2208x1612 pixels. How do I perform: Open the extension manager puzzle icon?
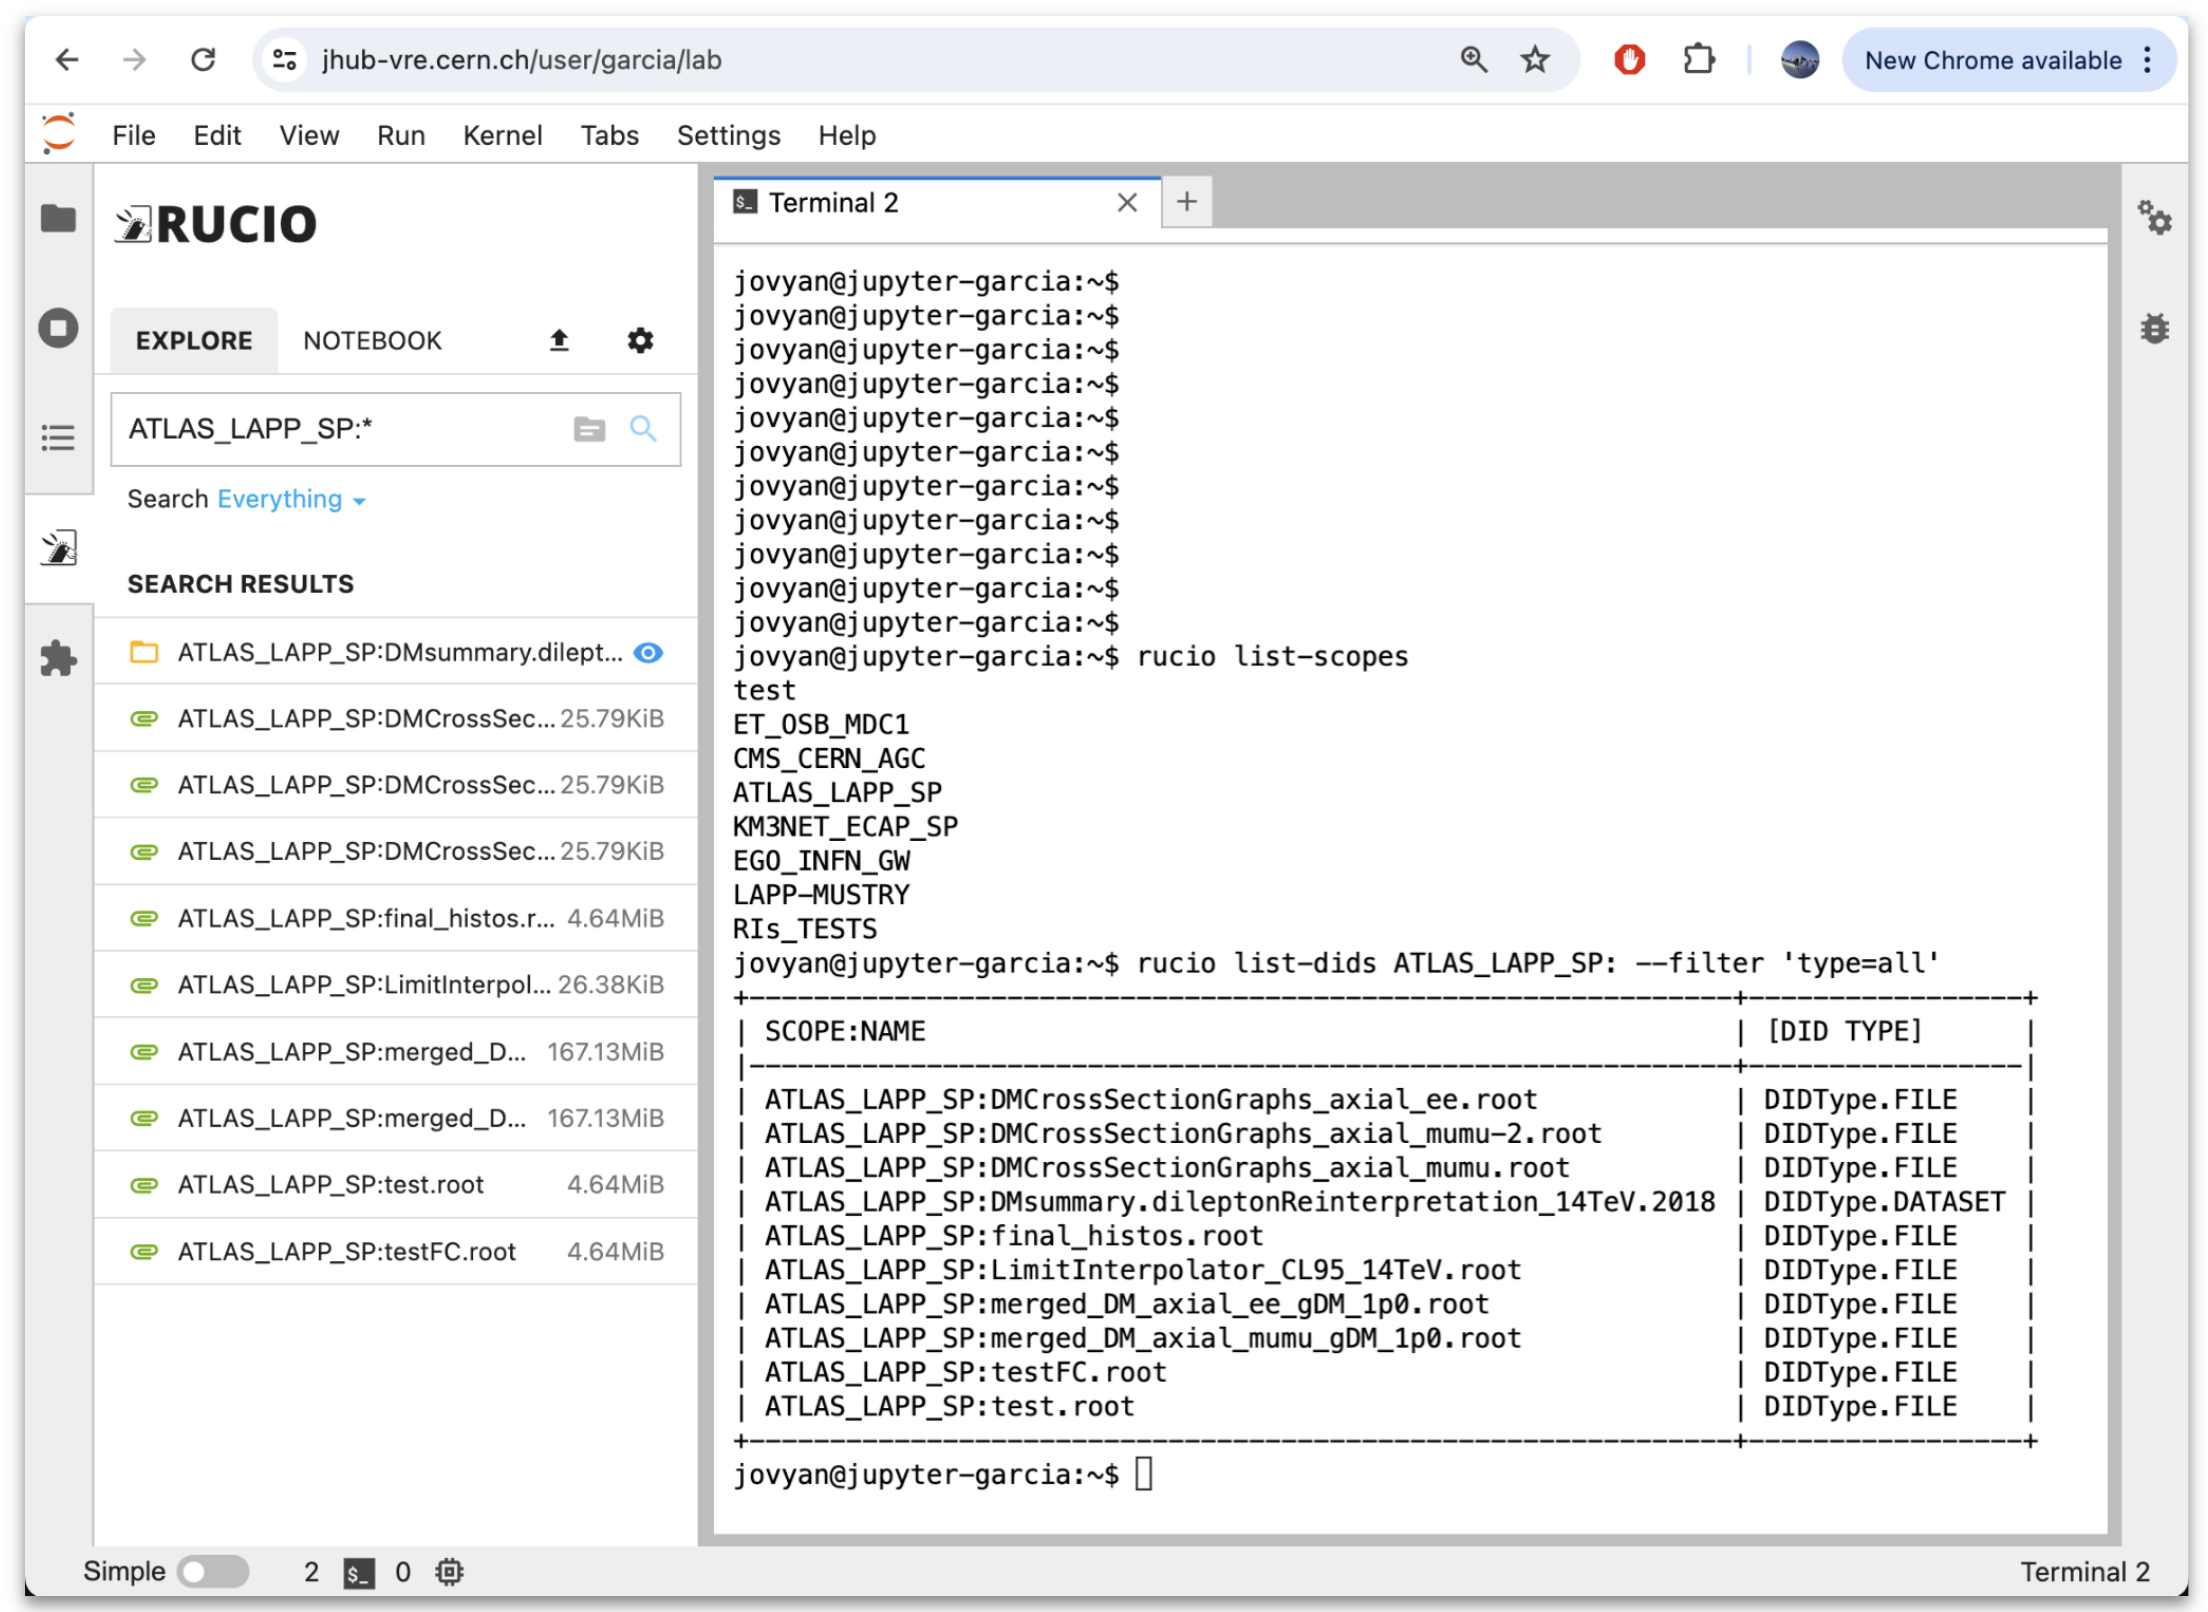(x=58, y=659)
